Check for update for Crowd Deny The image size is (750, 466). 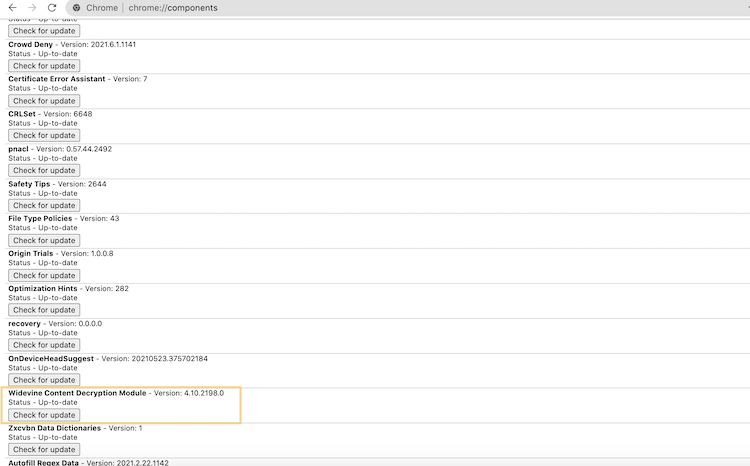point(44,66)
